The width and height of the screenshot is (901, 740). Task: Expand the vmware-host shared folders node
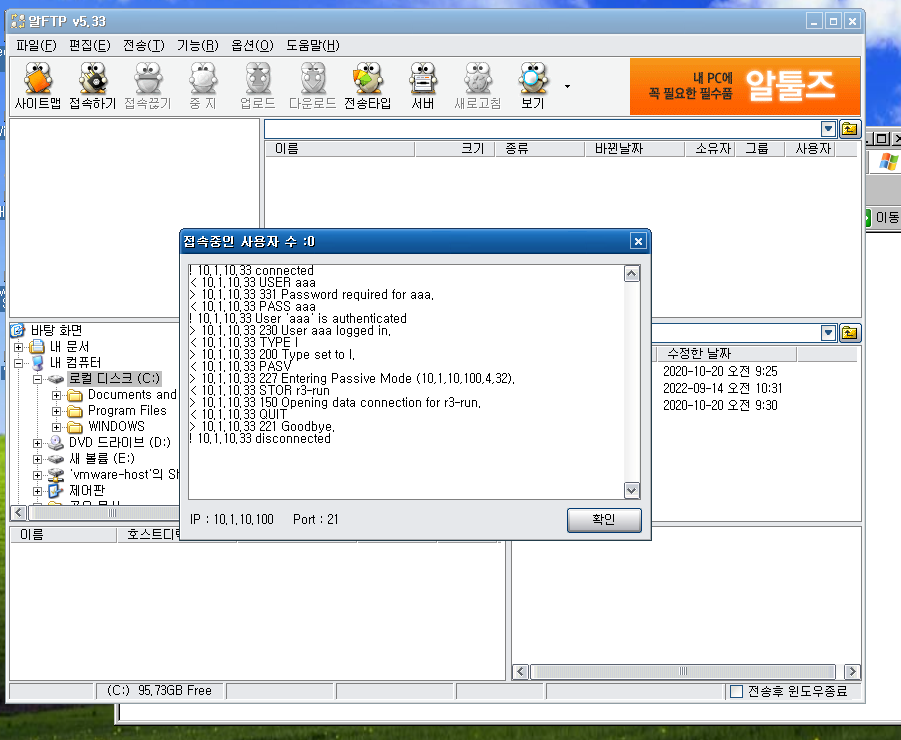pyautogui.click(x=37, y=475)
